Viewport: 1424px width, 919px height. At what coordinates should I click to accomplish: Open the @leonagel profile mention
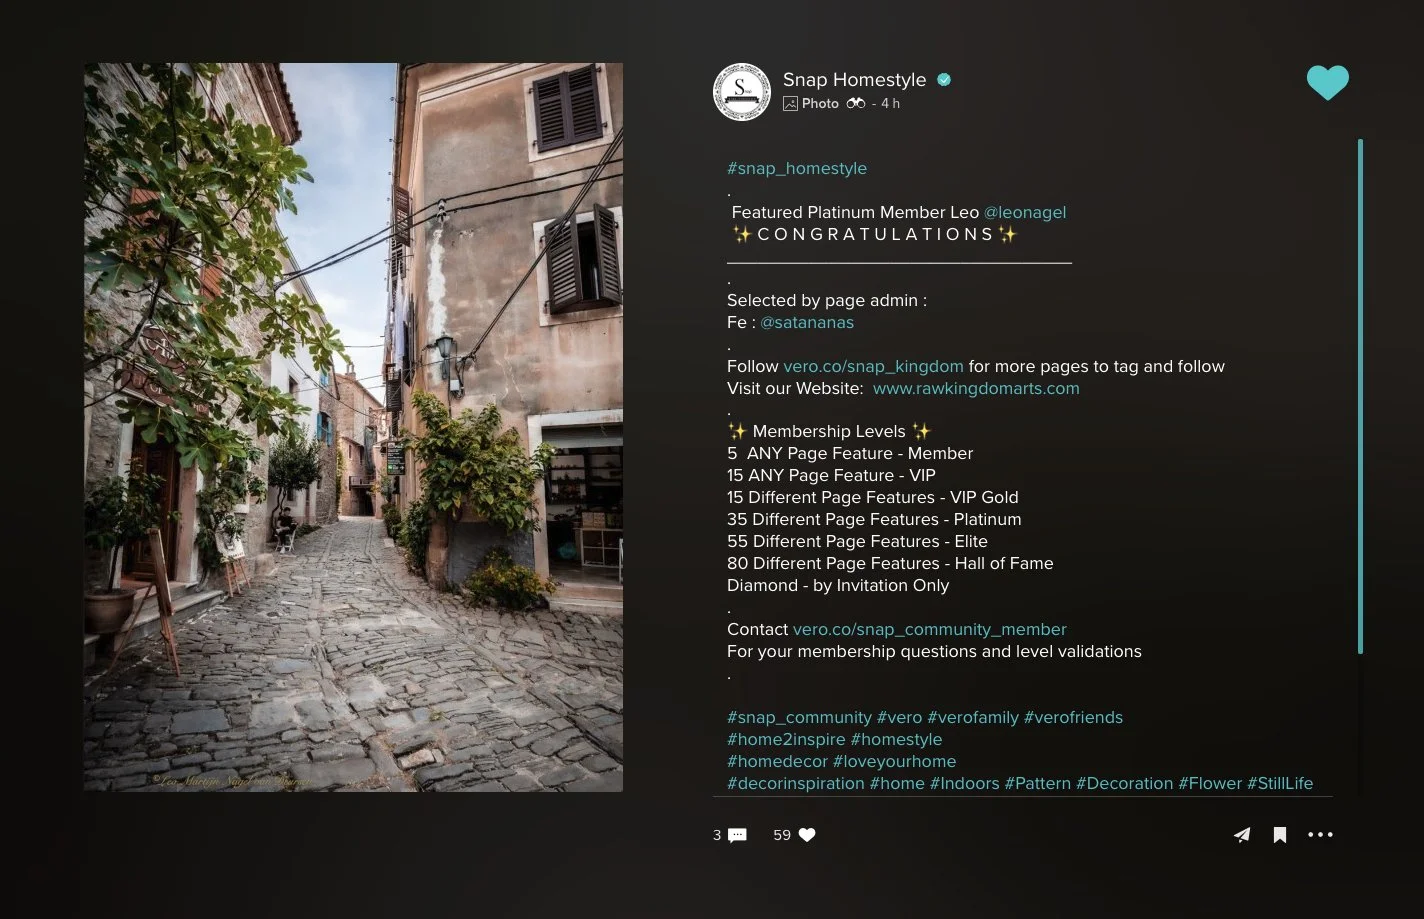pos(1025,212)
